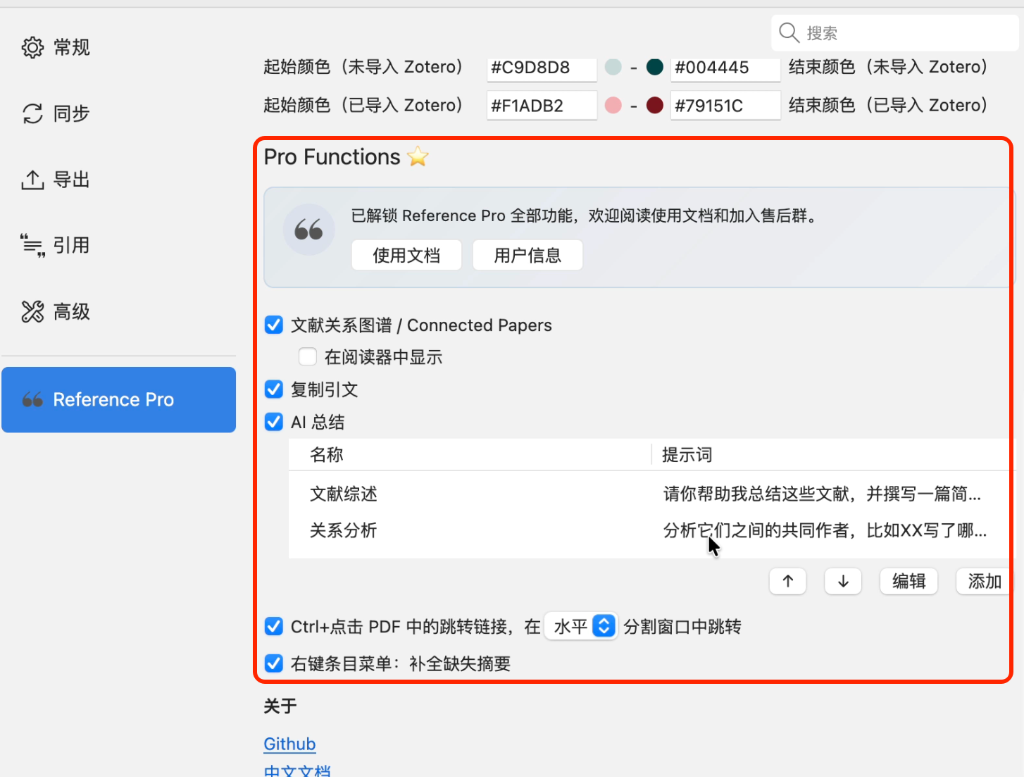Image resolution: width=1024 pixels, height=777 pixels.
Task: Click the 编辑 button
Action: [908, 581]
